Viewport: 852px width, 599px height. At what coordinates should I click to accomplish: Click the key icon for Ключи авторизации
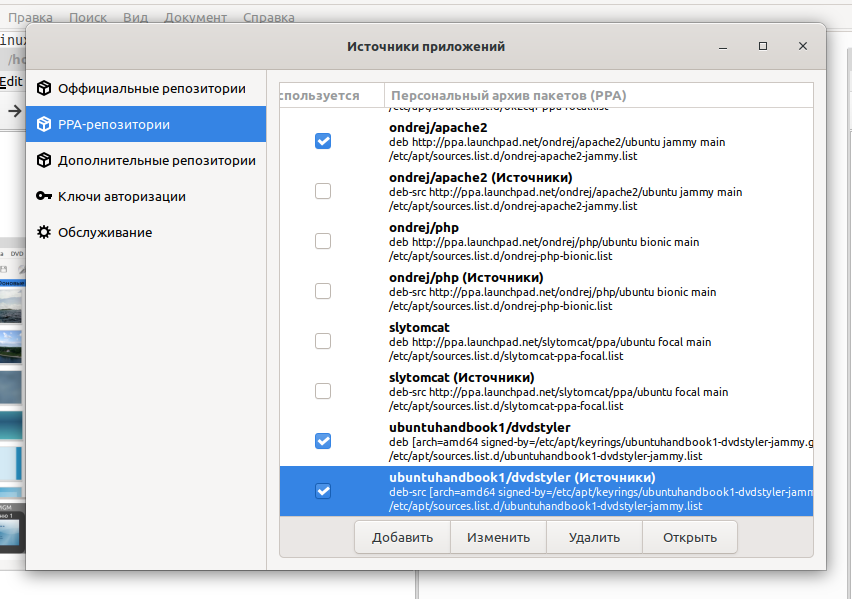coord(44,196)
